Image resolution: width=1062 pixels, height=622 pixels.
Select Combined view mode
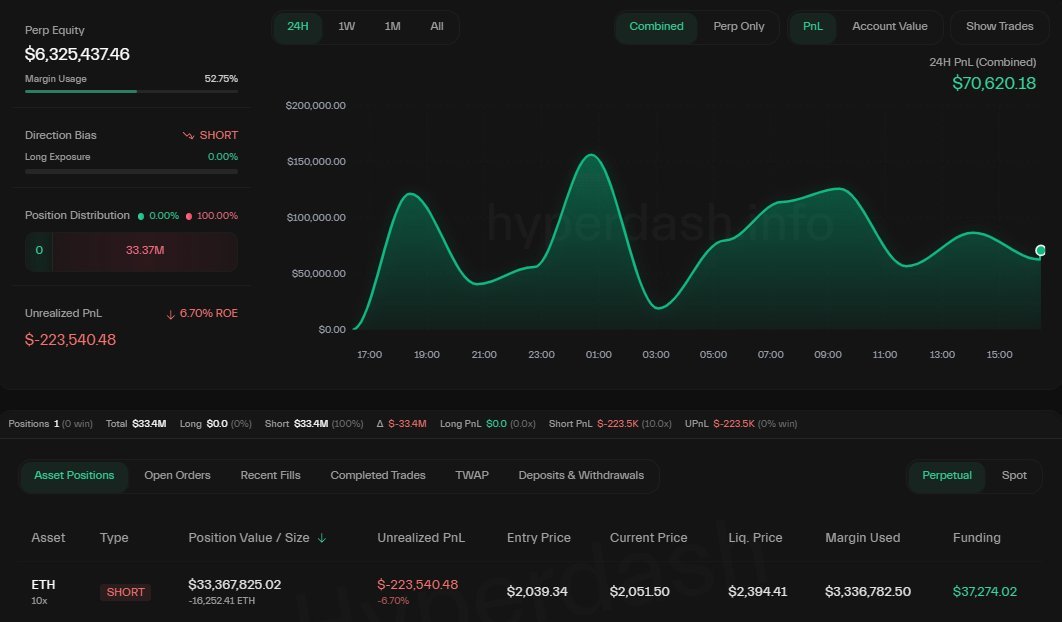point(656,27)
